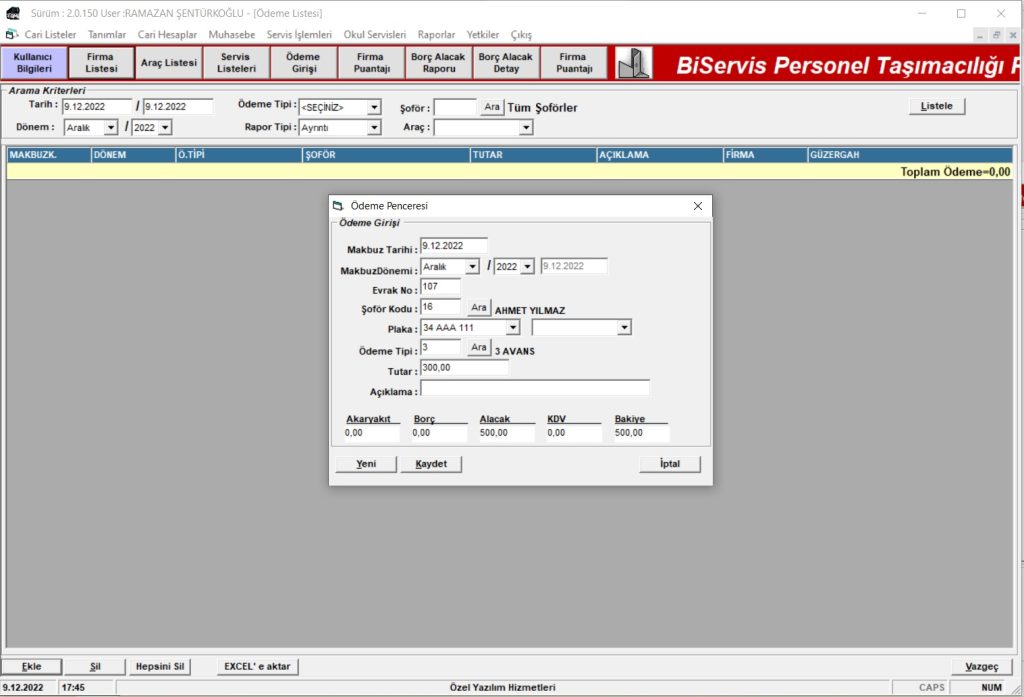1024x697 pixels.
Task: Open the MakbuzDönemi month dropdown in dialog
Action: pyautogui.click(x=472, y=267)
